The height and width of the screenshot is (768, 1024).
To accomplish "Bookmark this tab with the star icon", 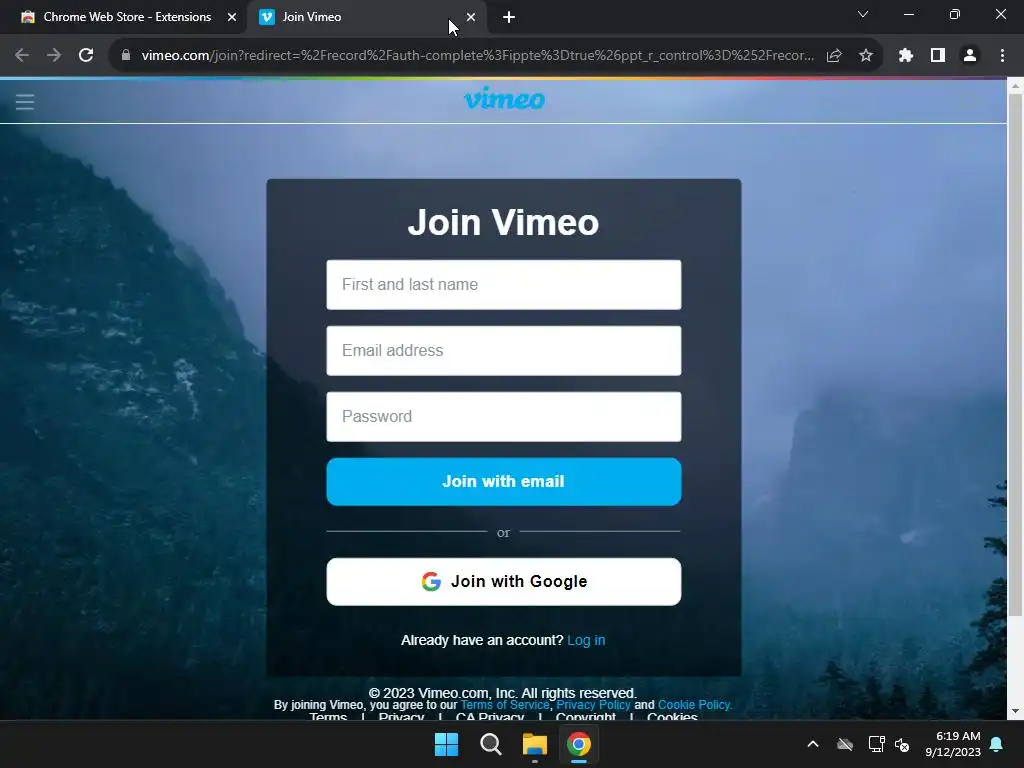I will tap(866, 56).
